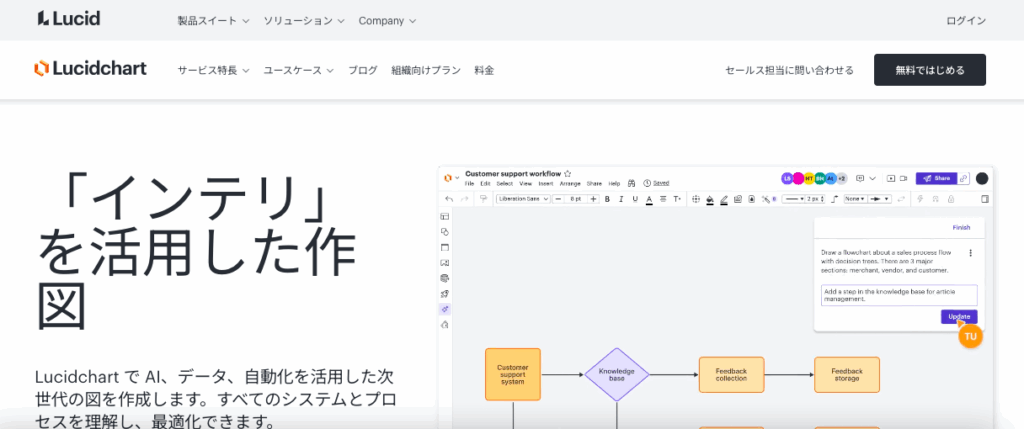
Task: Open the shapes panel sidebar icon
Action: tap(445, 232)
